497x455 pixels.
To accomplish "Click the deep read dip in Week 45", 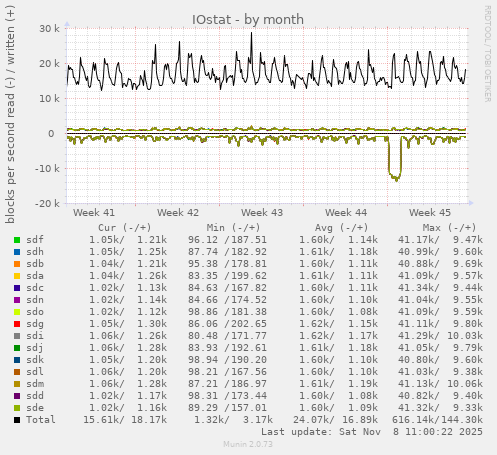I will [395, 158].
